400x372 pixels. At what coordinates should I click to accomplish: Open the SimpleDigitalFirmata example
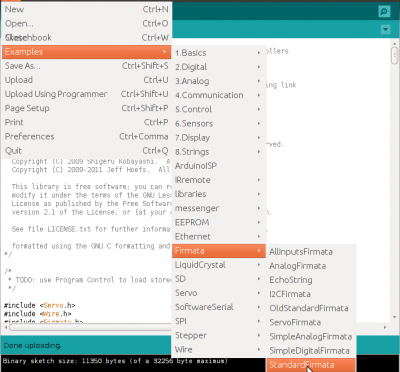point(311,351)
